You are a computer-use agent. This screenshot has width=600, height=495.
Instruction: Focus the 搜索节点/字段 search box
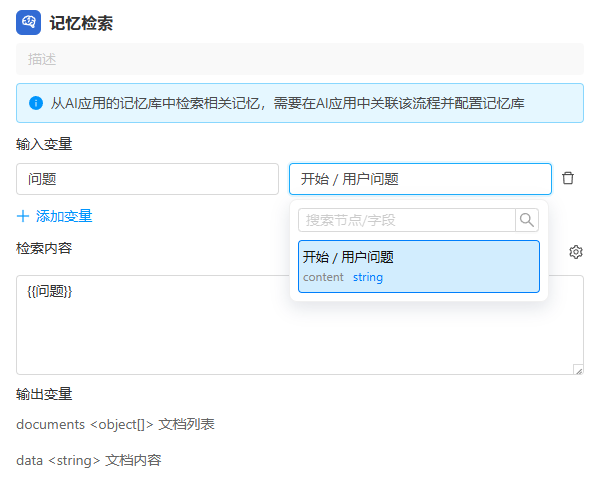pyautogui.click(x=407, y=220)
